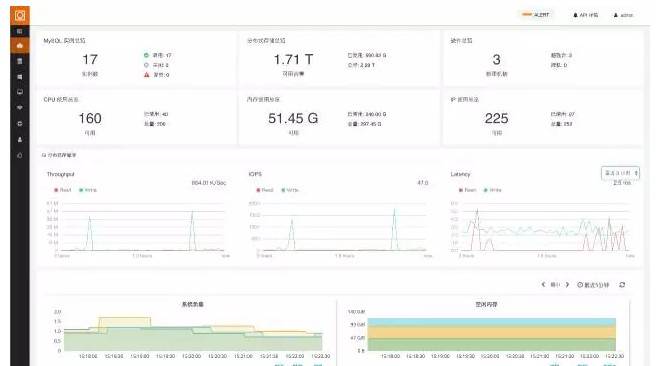Viewport: 669px width, 366px height.
Task: Click the IP available value 225
Action: click(497, 118)
